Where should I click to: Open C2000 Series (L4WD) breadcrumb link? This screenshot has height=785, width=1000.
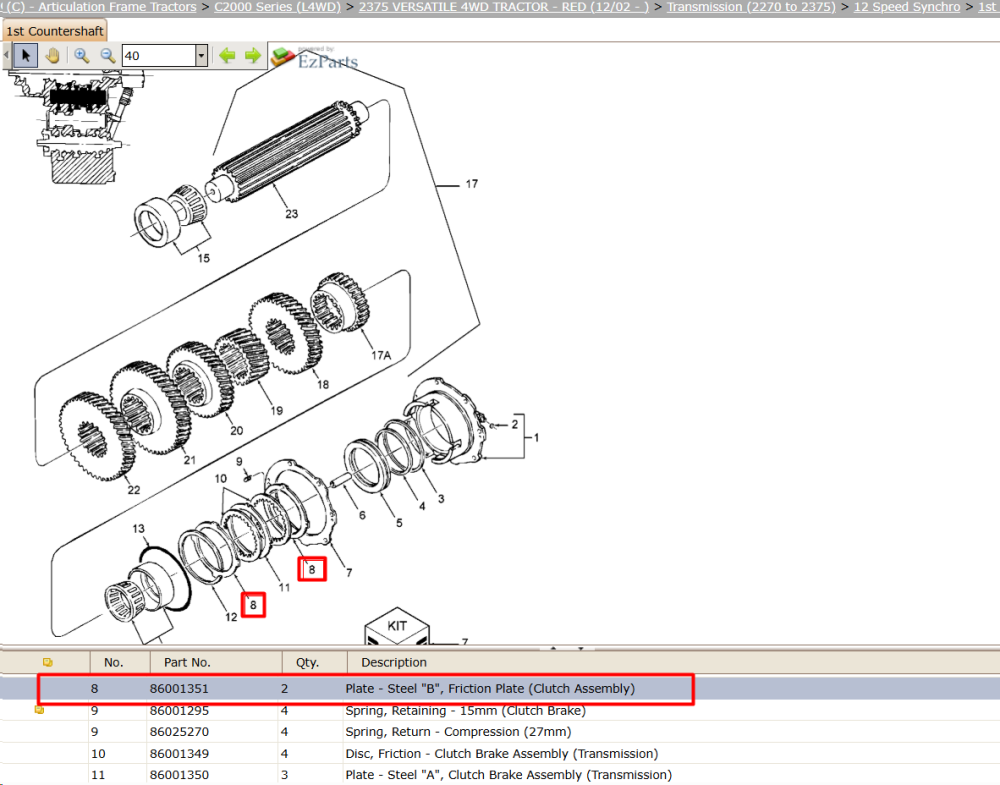pos(277,7)
